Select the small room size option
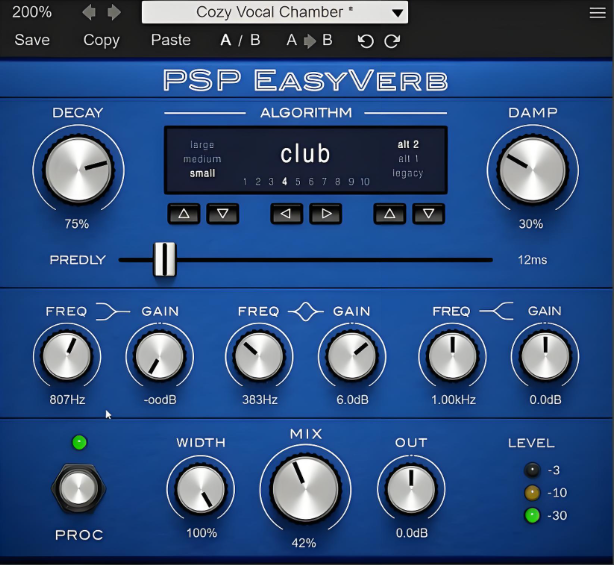This screenshot has width=614, height=565. click(202, 173)
